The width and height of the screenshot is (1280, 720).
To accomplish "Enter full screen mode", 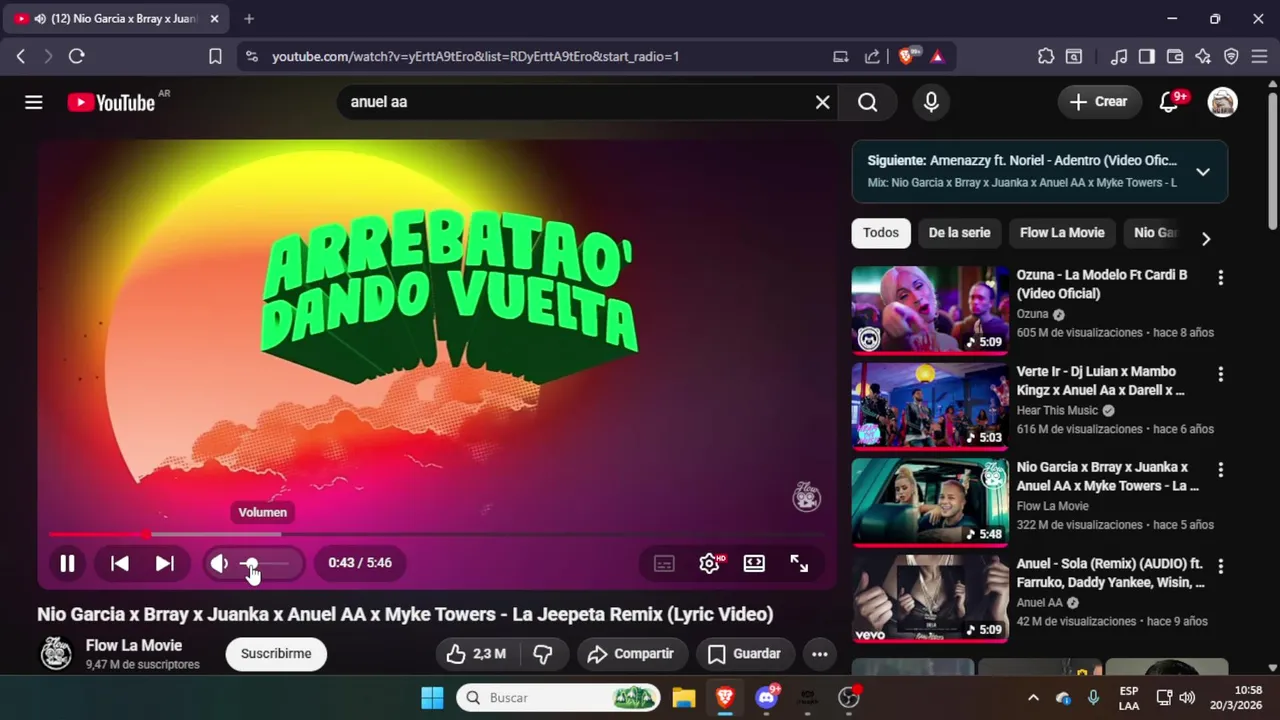I will click(x=799, y=564).
